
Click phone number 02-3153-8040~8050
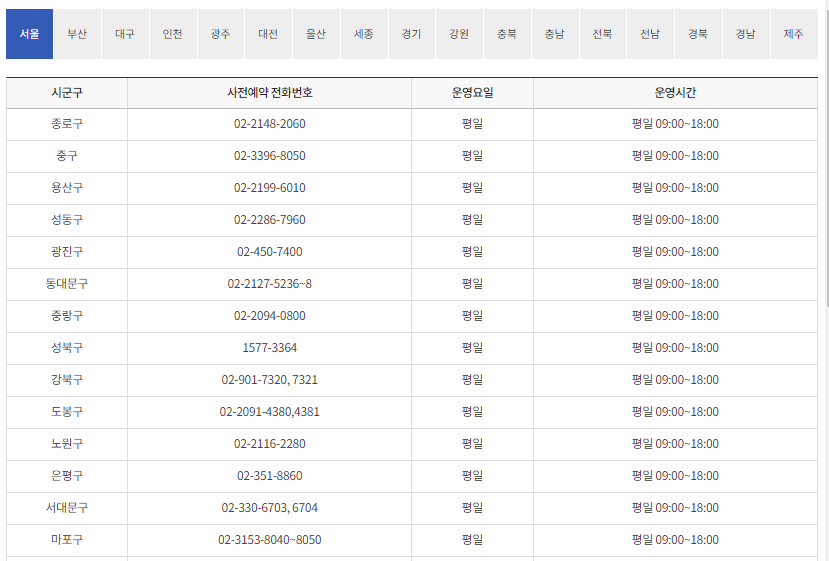270,540
